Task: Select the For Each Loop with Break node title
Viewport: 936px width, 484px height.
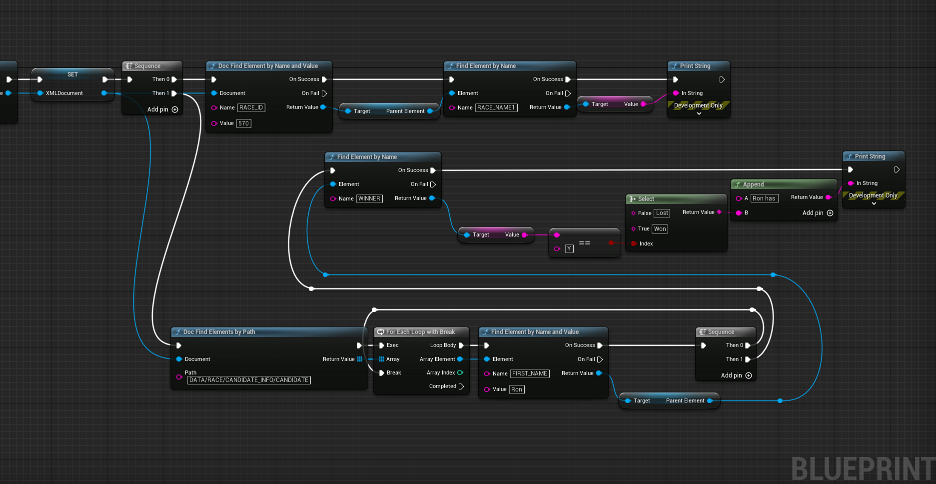Action: 419,331
